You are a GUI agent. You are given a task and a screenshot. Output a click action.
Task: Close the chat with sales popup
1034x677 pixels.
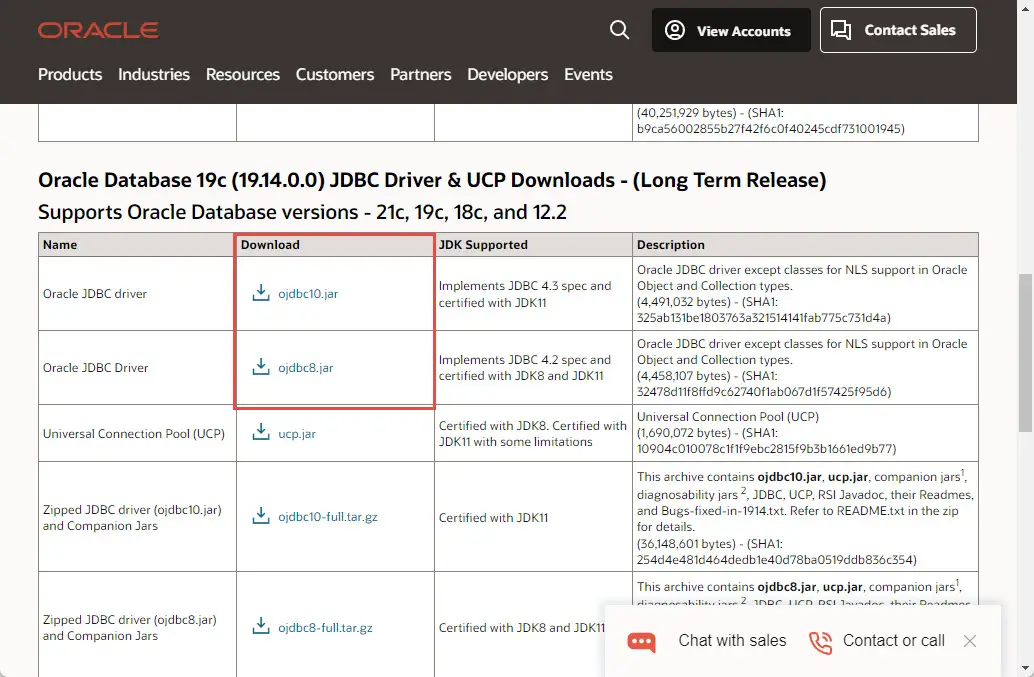coord(969,641)
